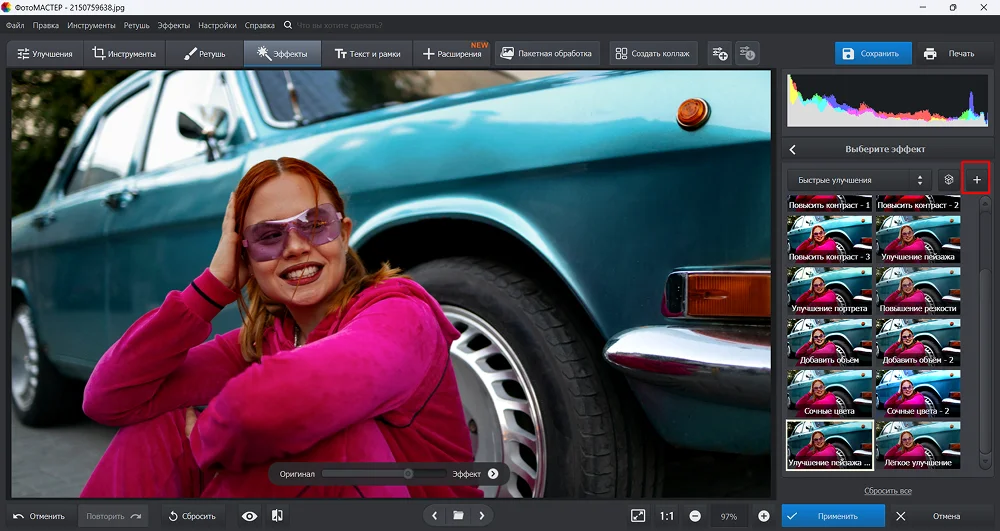Open the Справка menu
Screen dimensions: 1000x531
pos(260,25)
